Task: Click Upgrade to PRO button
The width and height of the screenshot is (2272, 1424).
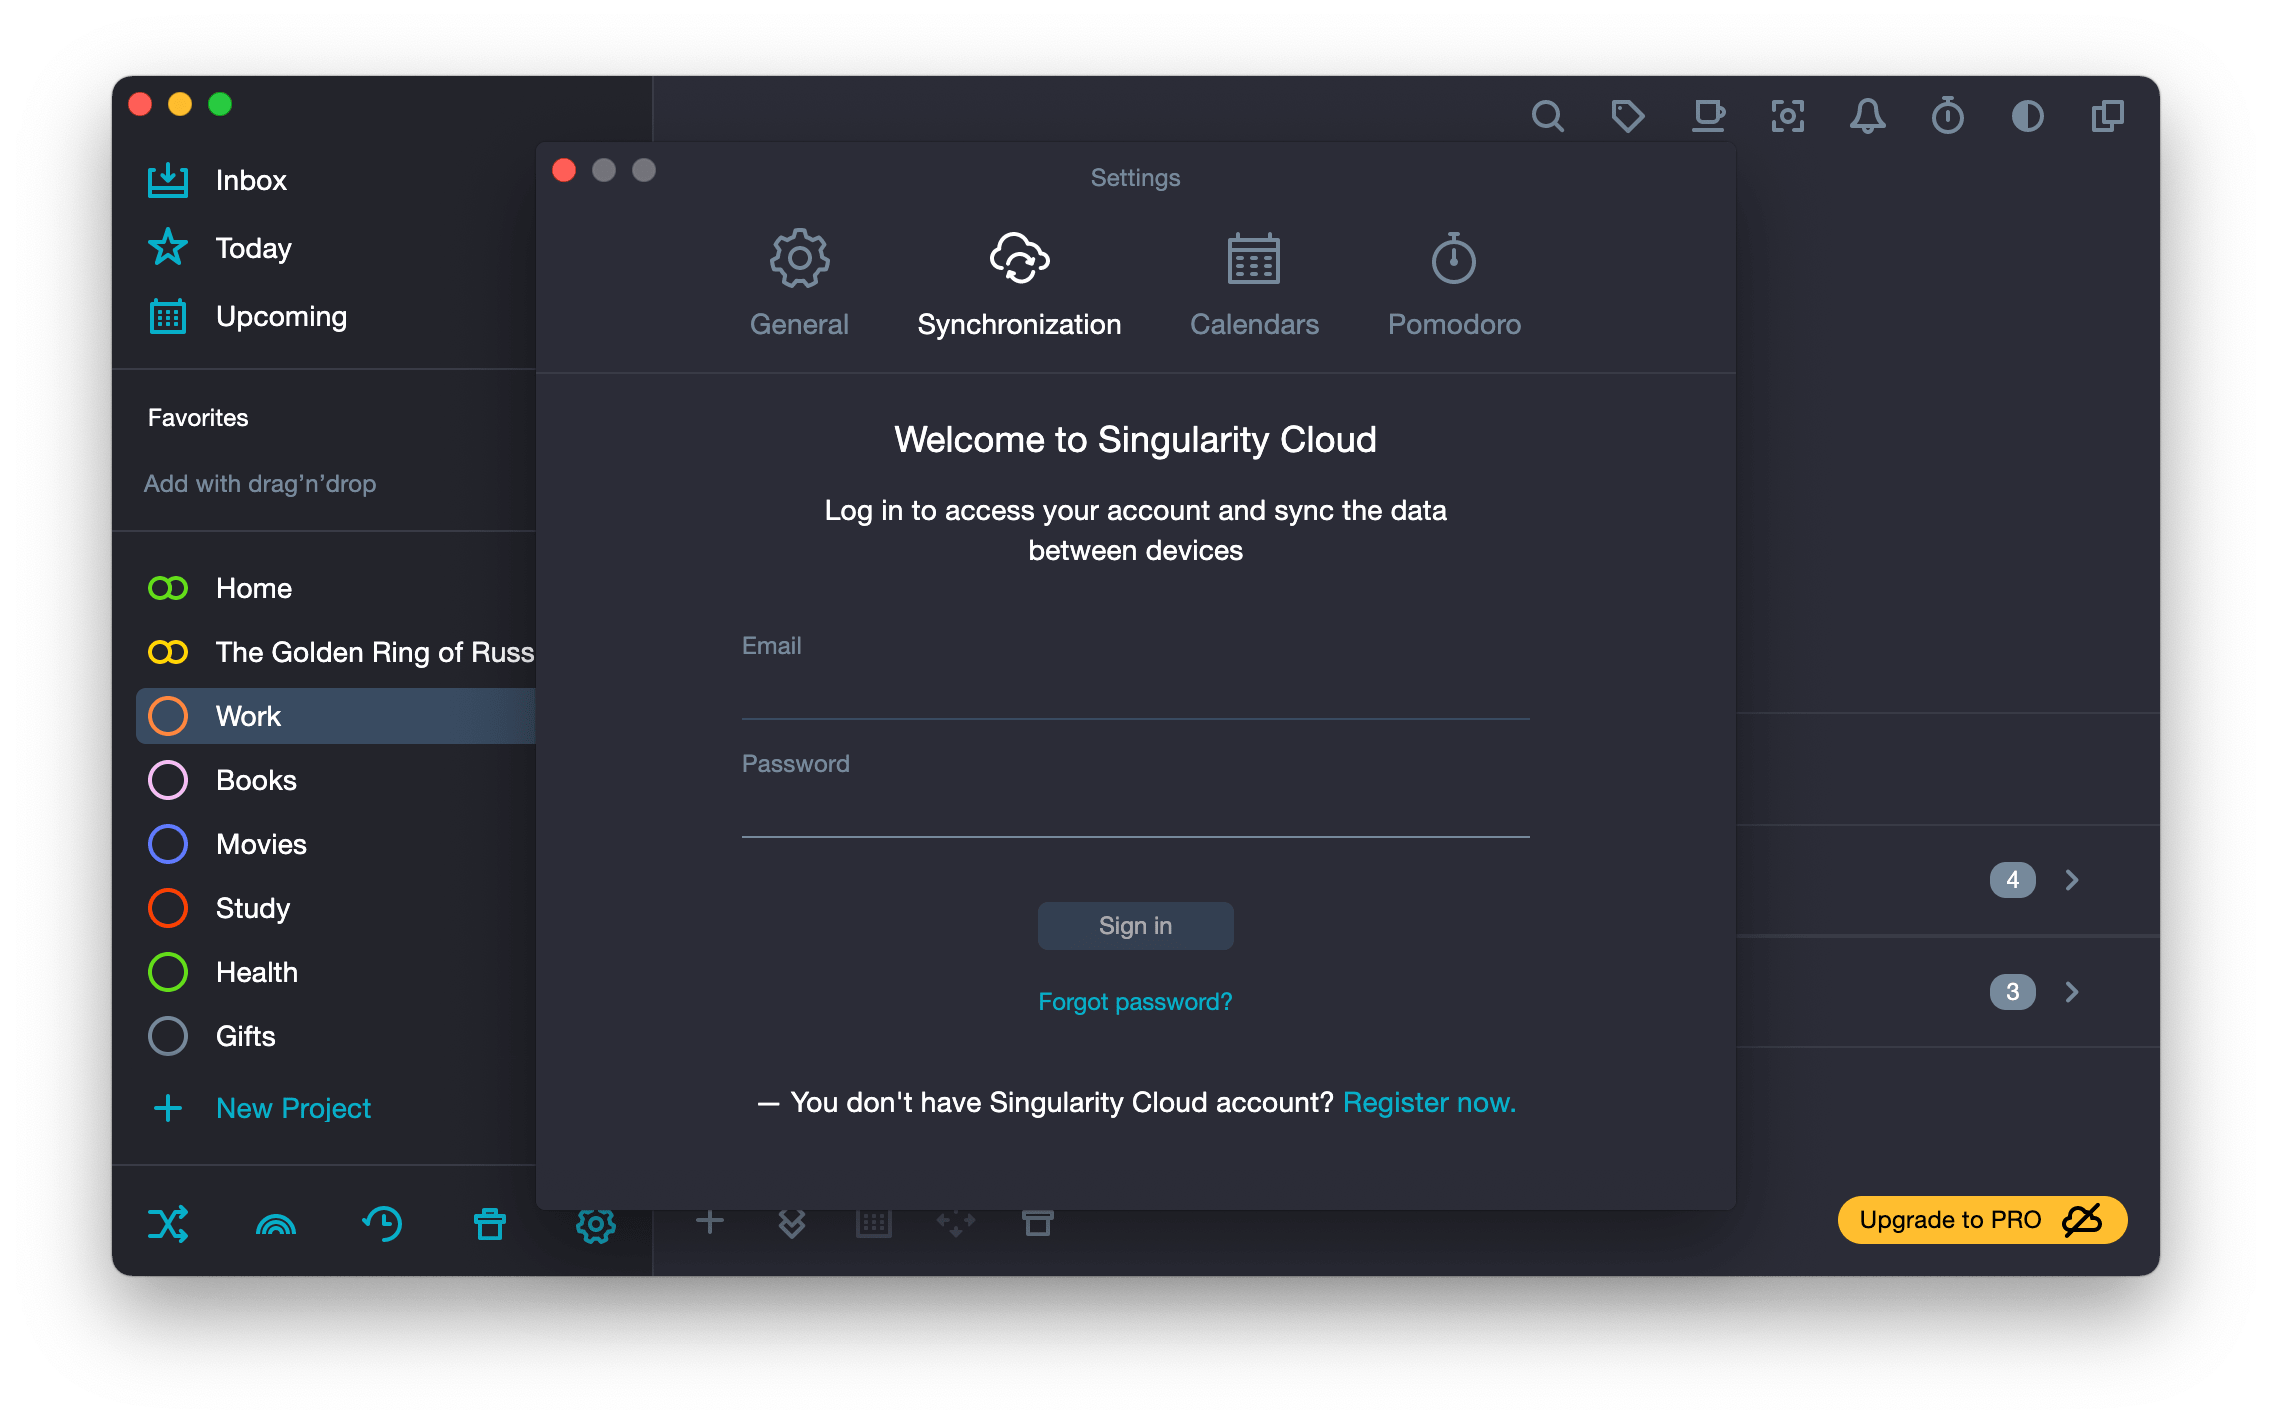Action: tap(1982, 1220)
